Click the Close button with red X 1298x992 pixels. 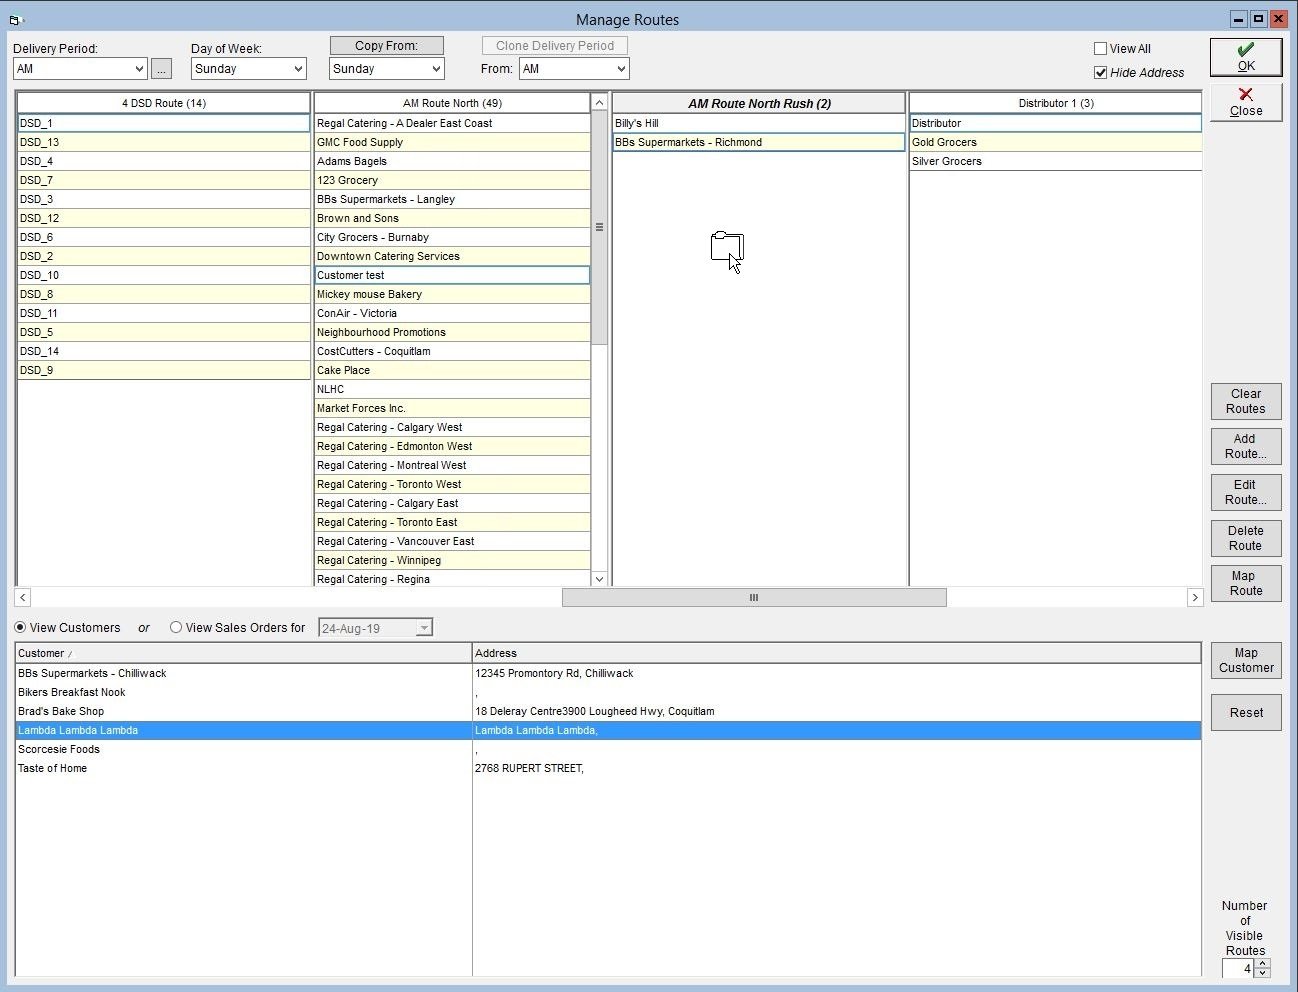1245,102
